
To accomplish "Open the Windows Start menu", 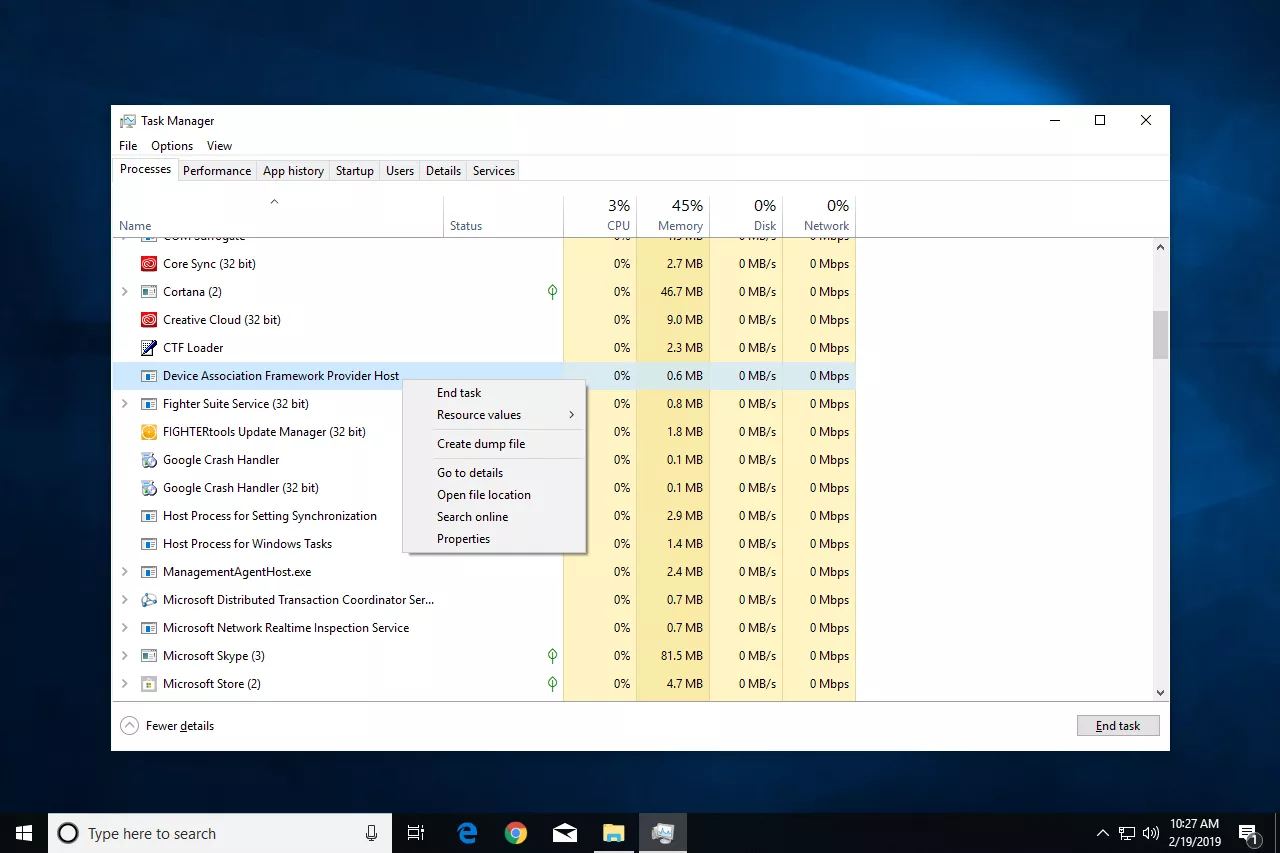I will pos(24,833).
